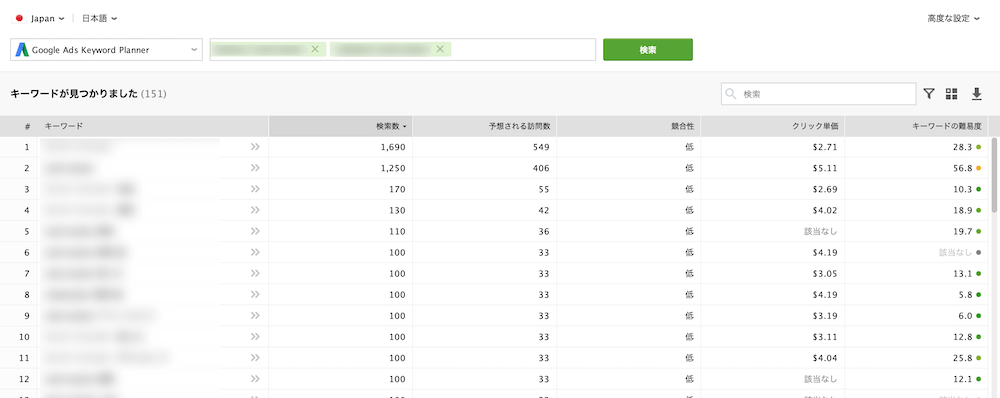Screen dimensions: 1000x398
Task: Download keyword results via download icon
Action: click(x=976, y=94)
